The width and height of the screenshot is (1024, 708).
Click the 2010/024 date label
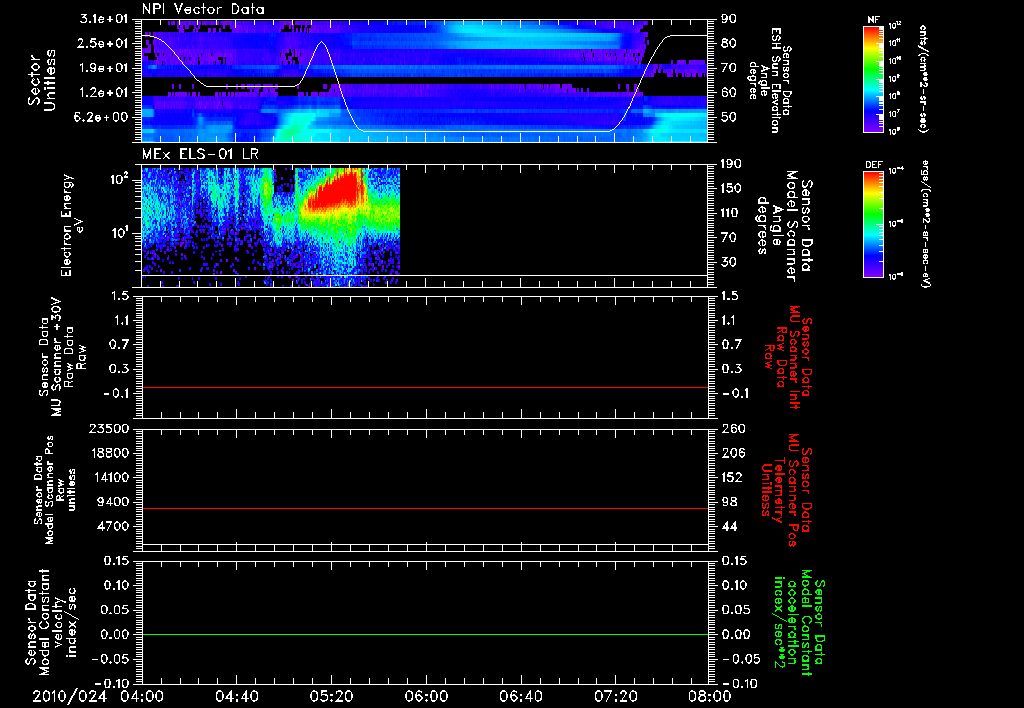pyautogui.click(x=70, y=697)
